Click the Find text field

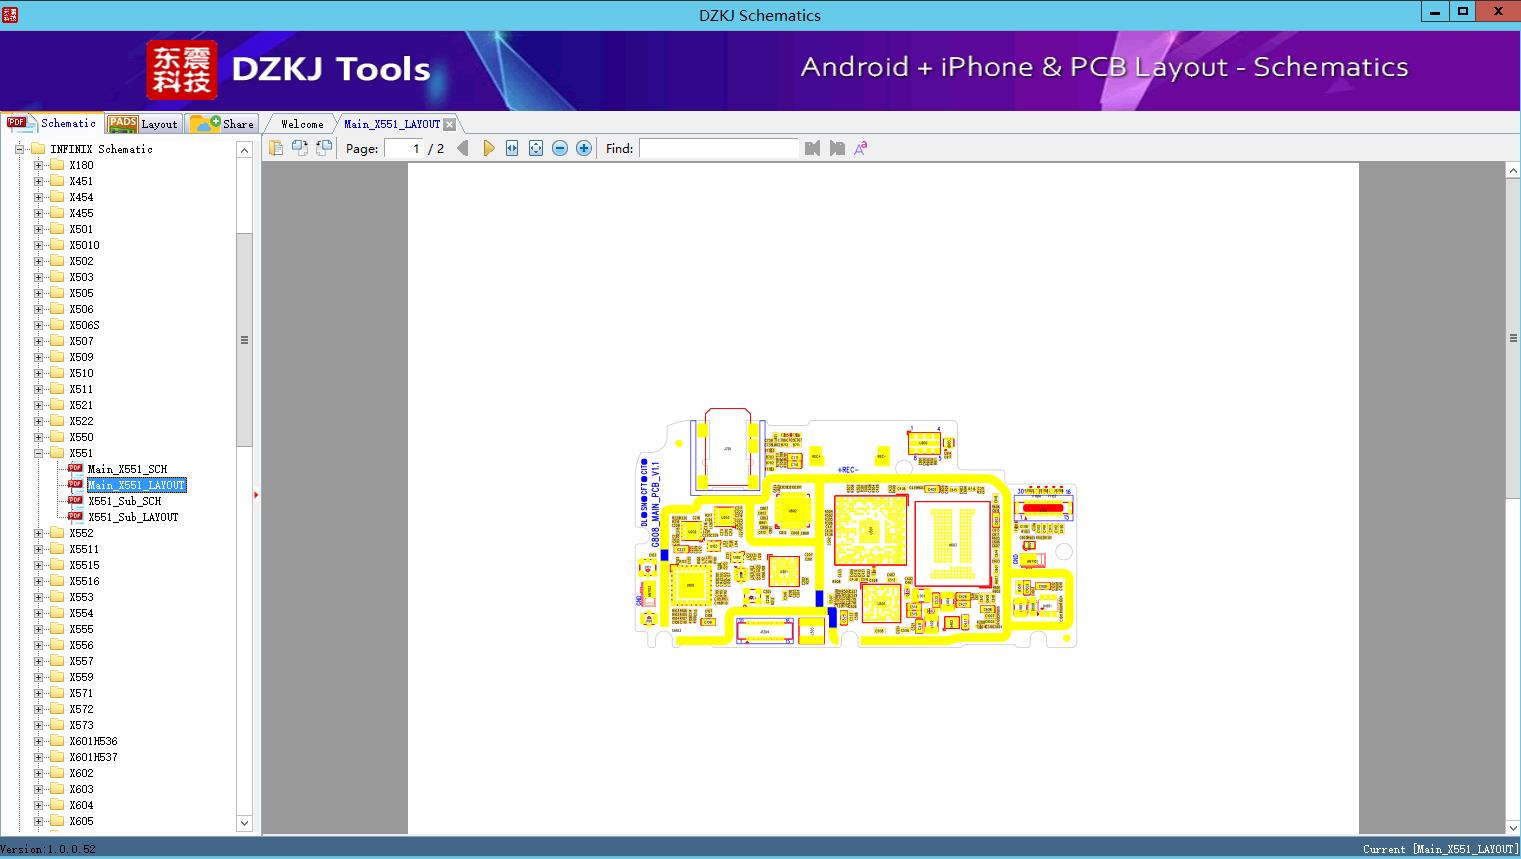[718, 148]
